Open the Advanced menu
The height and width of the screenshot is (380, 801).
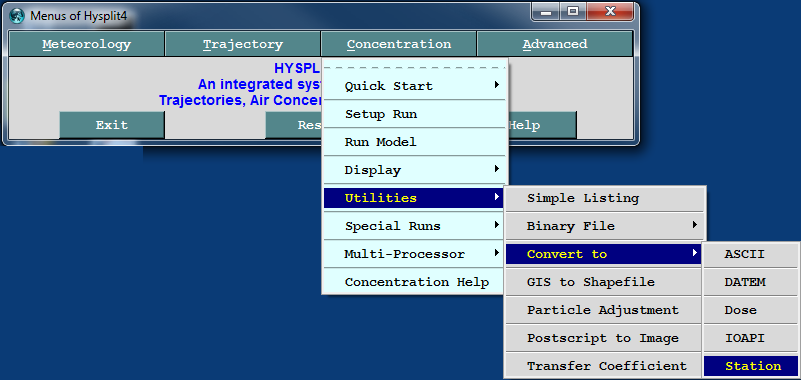555,44
